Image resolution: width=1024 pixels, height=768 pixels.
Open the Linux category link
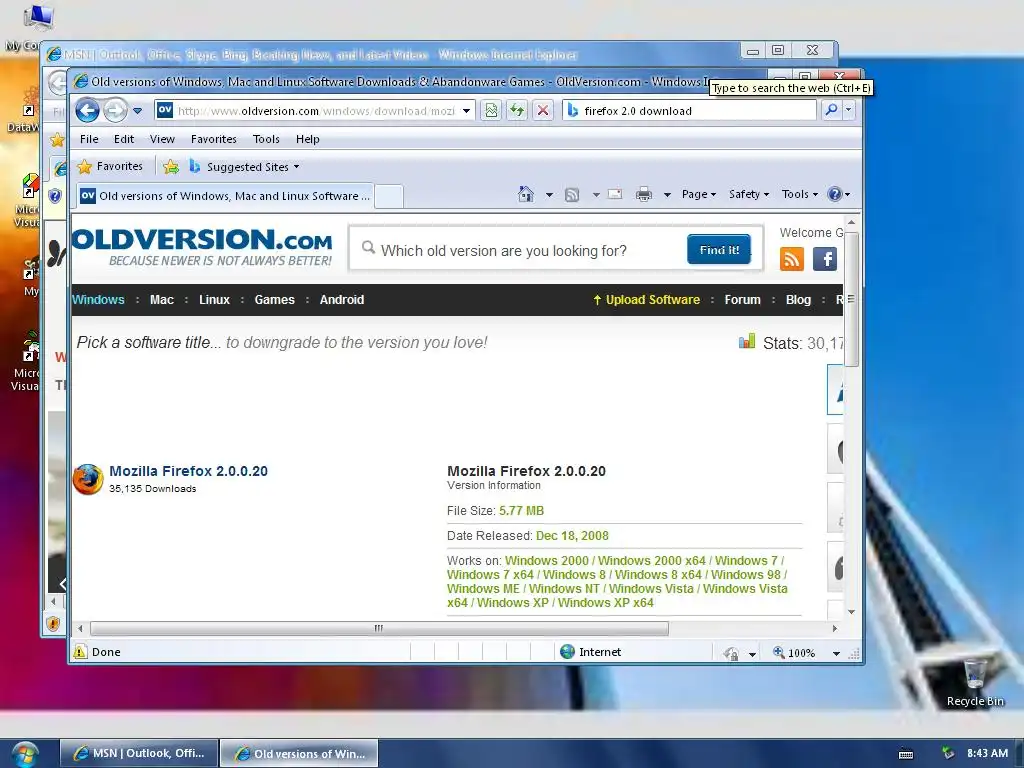coord(214,300)
